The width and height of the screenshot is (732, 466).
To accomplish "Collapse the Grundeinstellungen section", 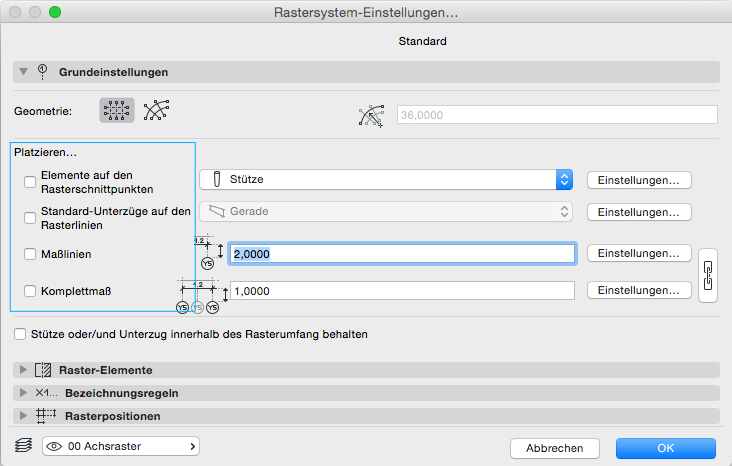I will click(x=24, y=72).
